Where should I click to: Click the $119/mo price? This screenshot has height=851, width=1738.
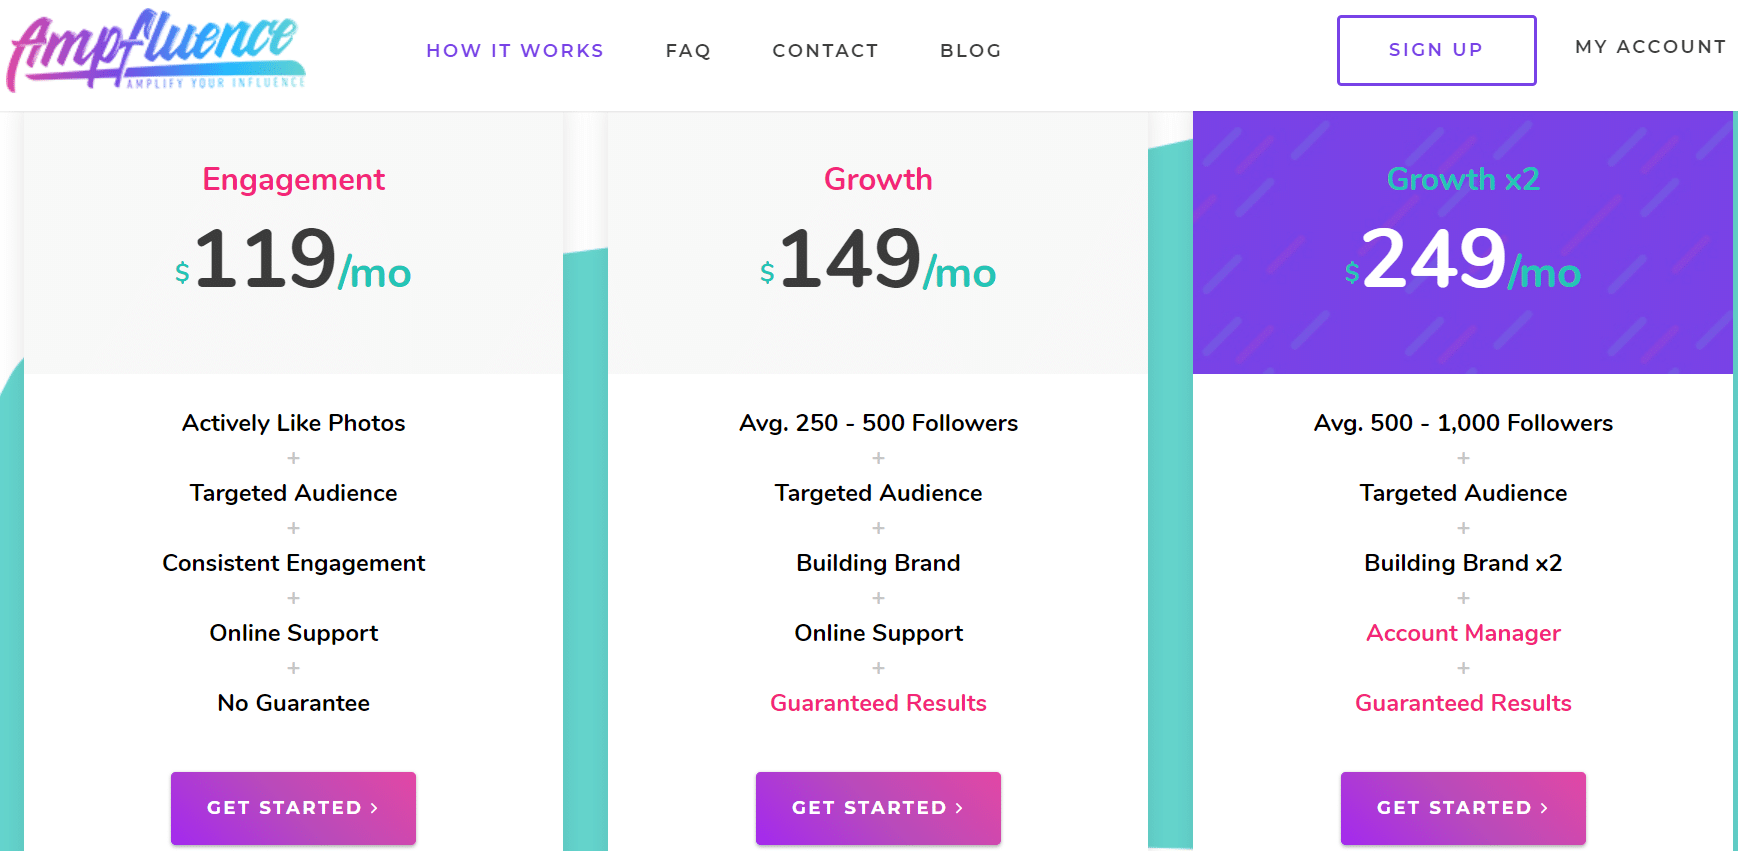tap(293, 259)
